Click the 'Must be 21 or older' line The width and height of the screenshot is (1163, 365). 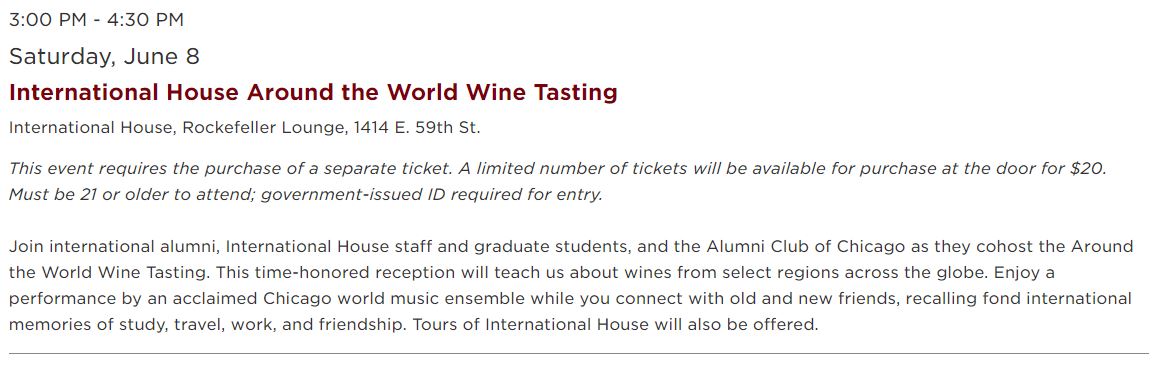[306, 196]
